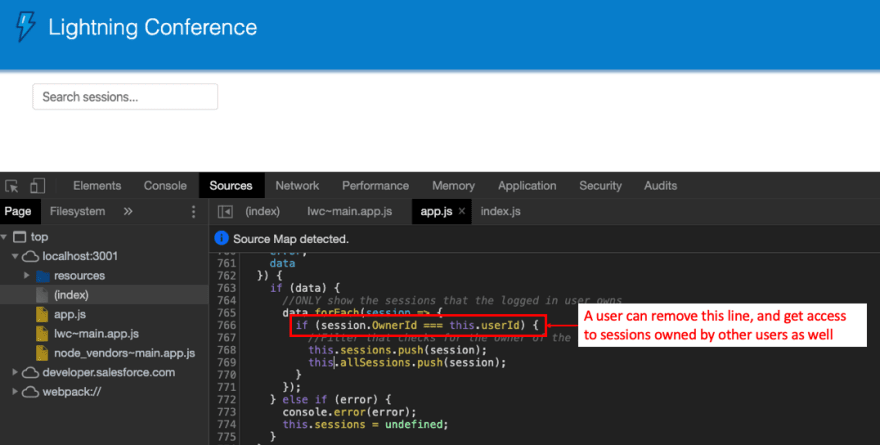Click line number 768 in gutter
This screenshot has width=880, height=445.
[227, 350]
